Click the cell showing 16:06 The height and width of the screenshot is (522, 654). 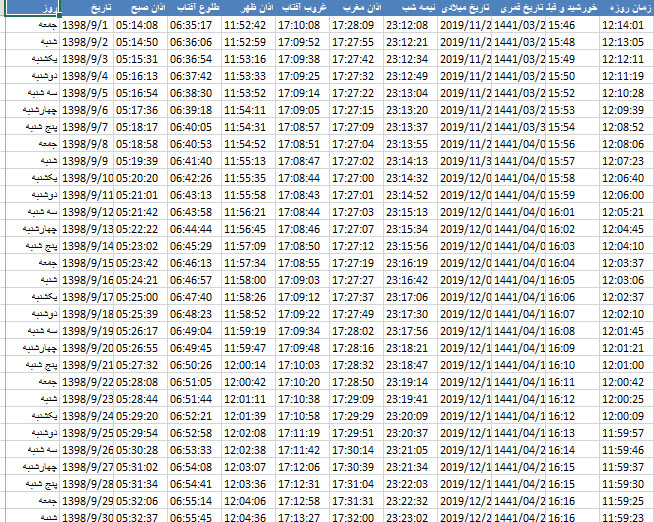click(x=572, y=297)
